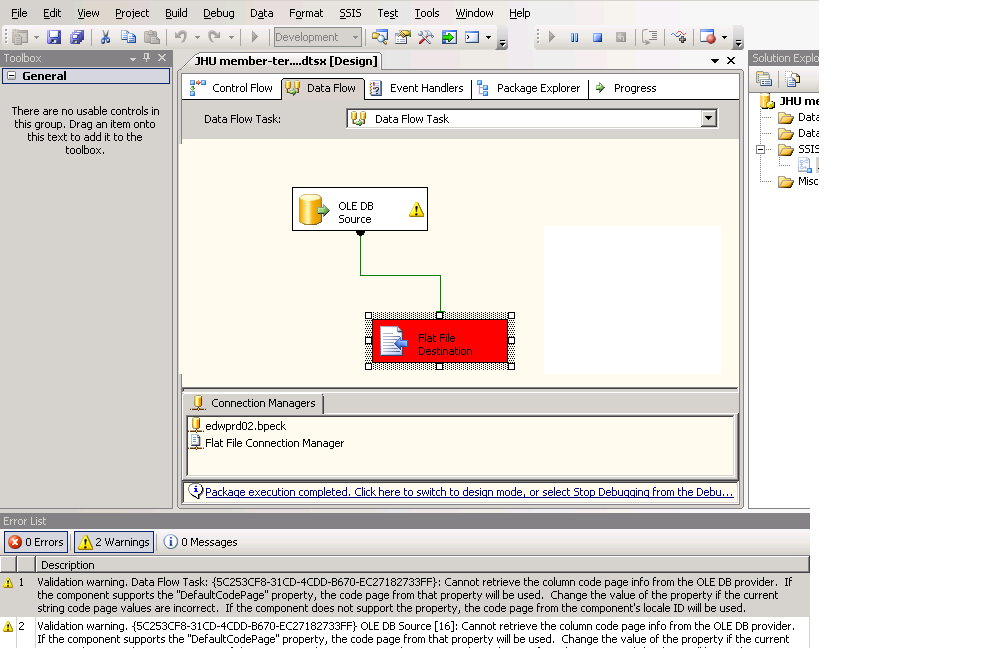Switch to the Progress tab
Viewport: 1008px width, 648px height.
click(x=626, y=88)
